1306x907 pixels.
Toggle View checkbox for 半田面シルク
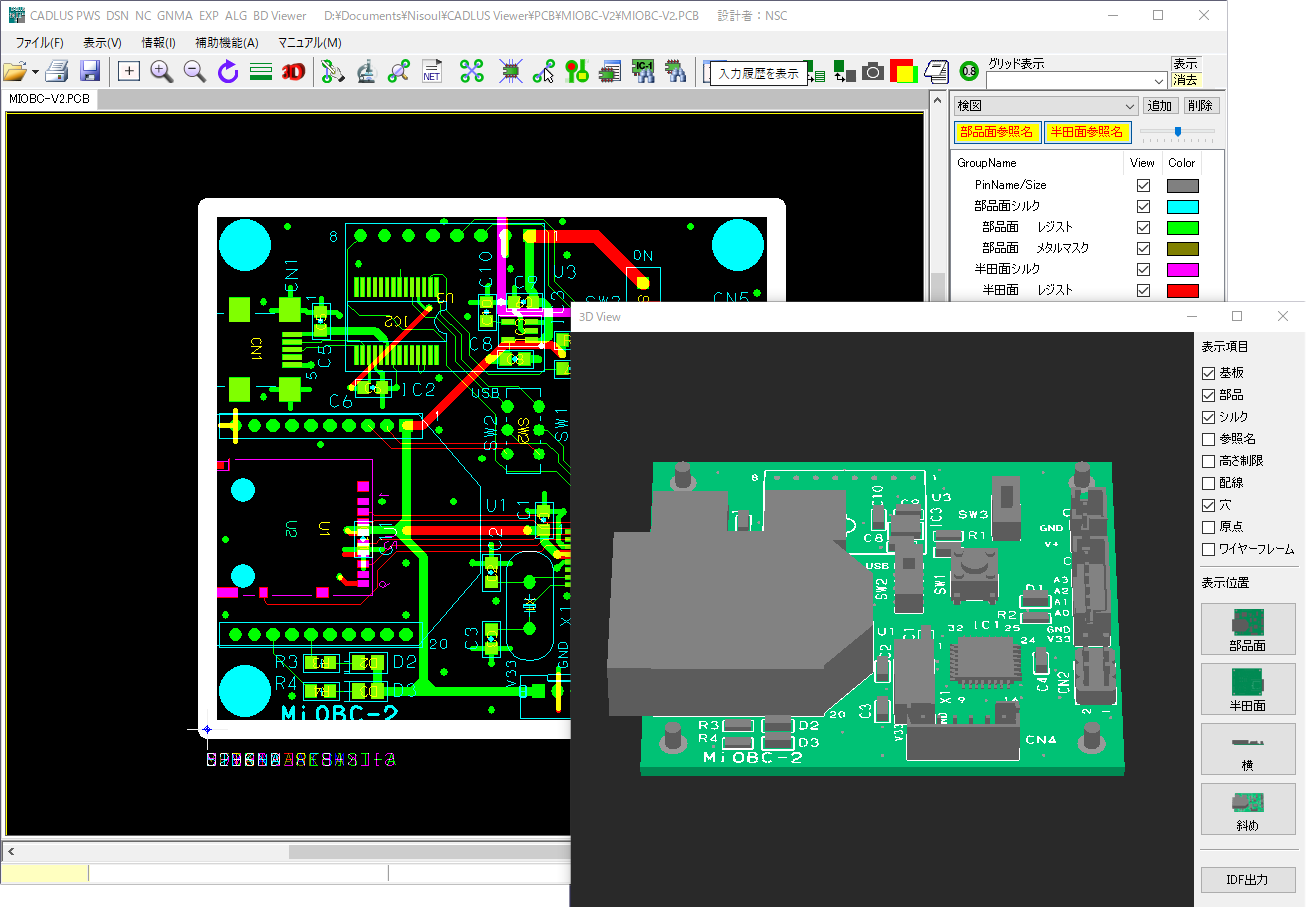1143,269
